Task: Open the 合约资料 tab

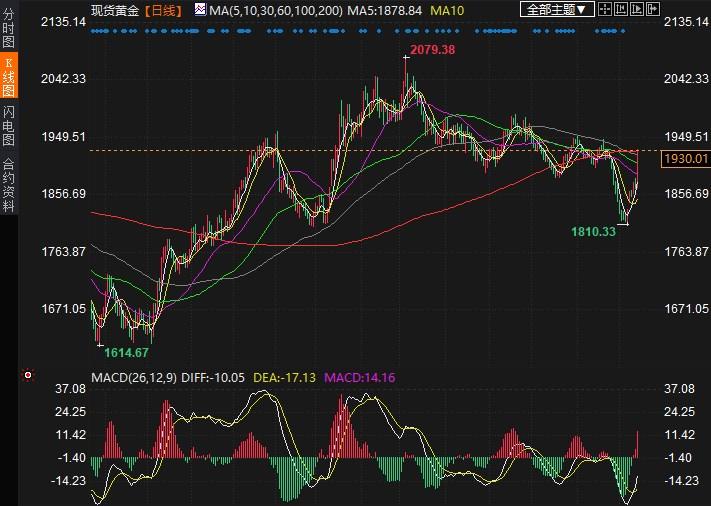Action: 8,185
